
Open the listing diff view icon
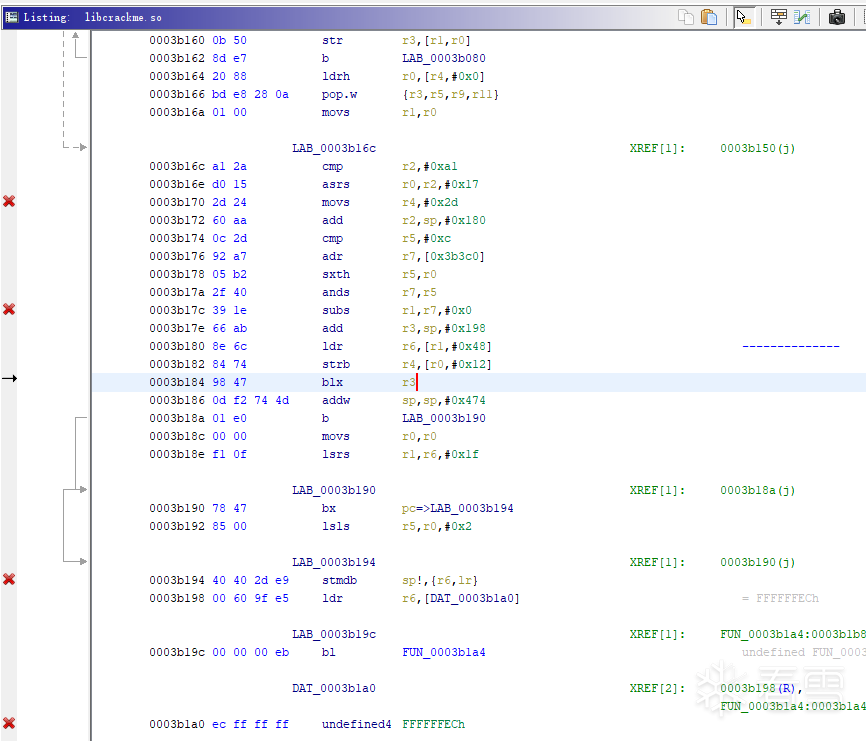(802, 17)
